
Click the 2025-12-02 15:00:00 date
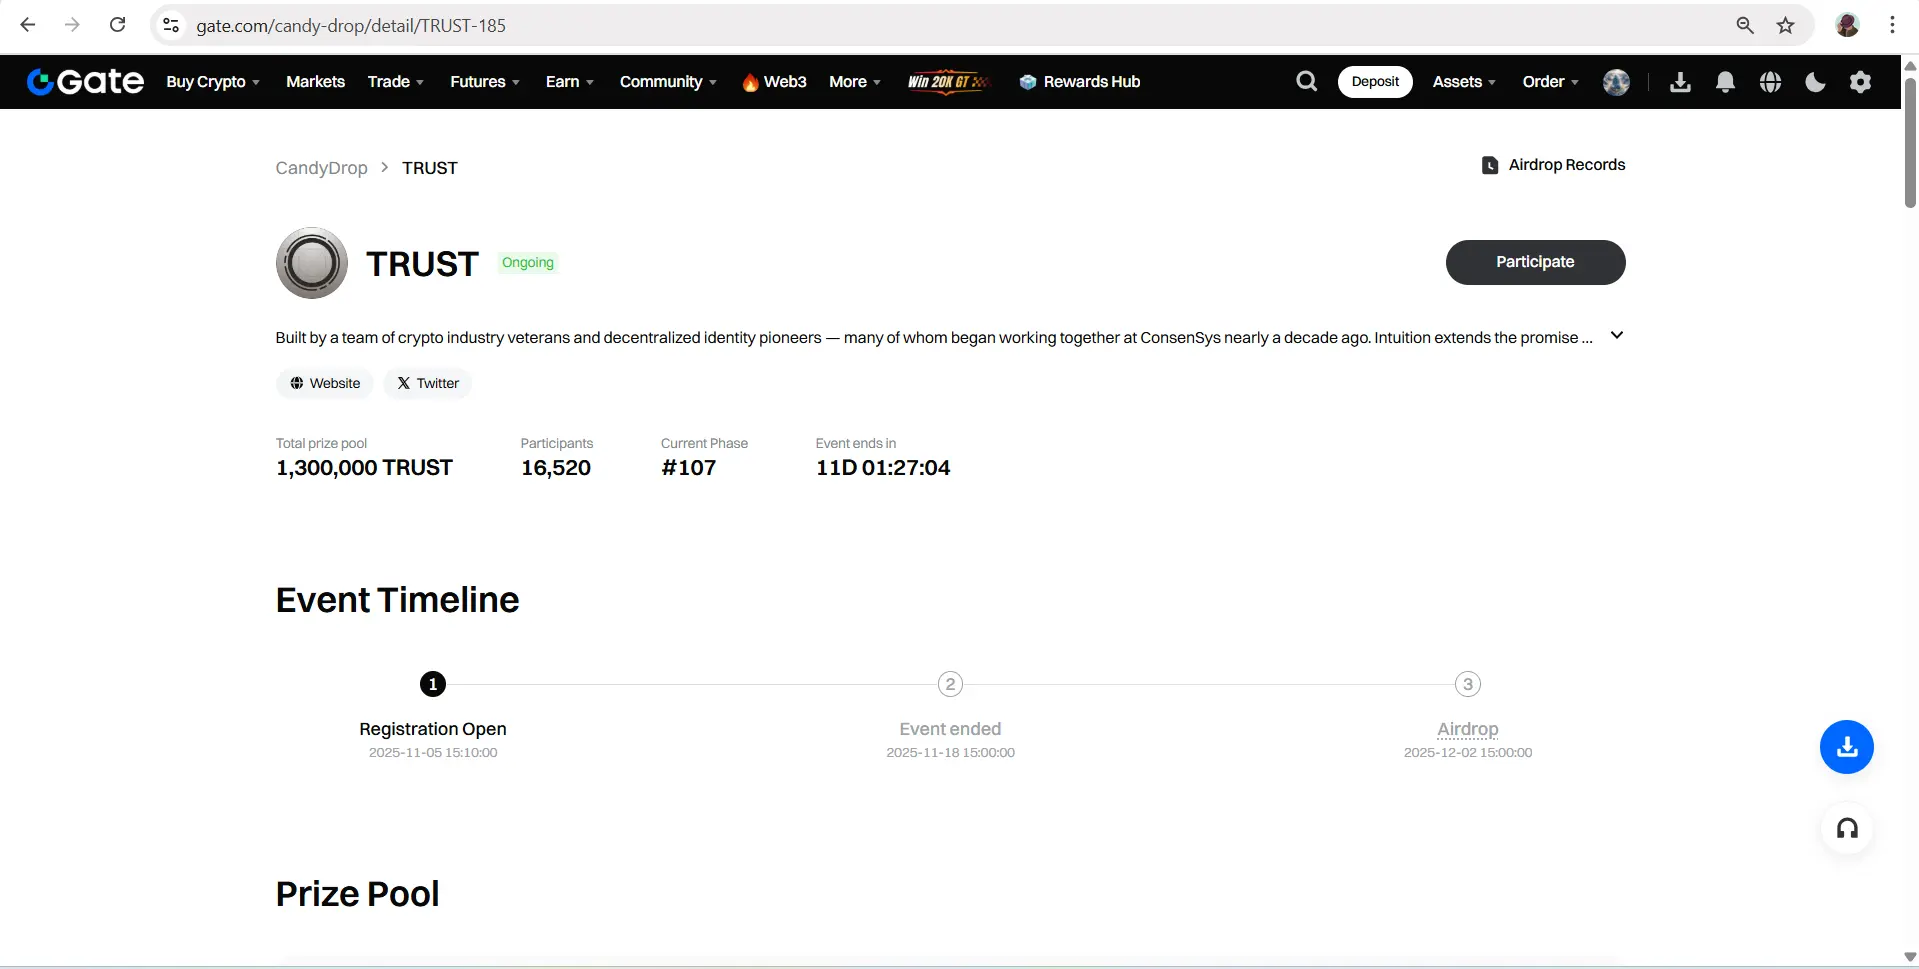pyautogui.click(x=1467, y=753)
